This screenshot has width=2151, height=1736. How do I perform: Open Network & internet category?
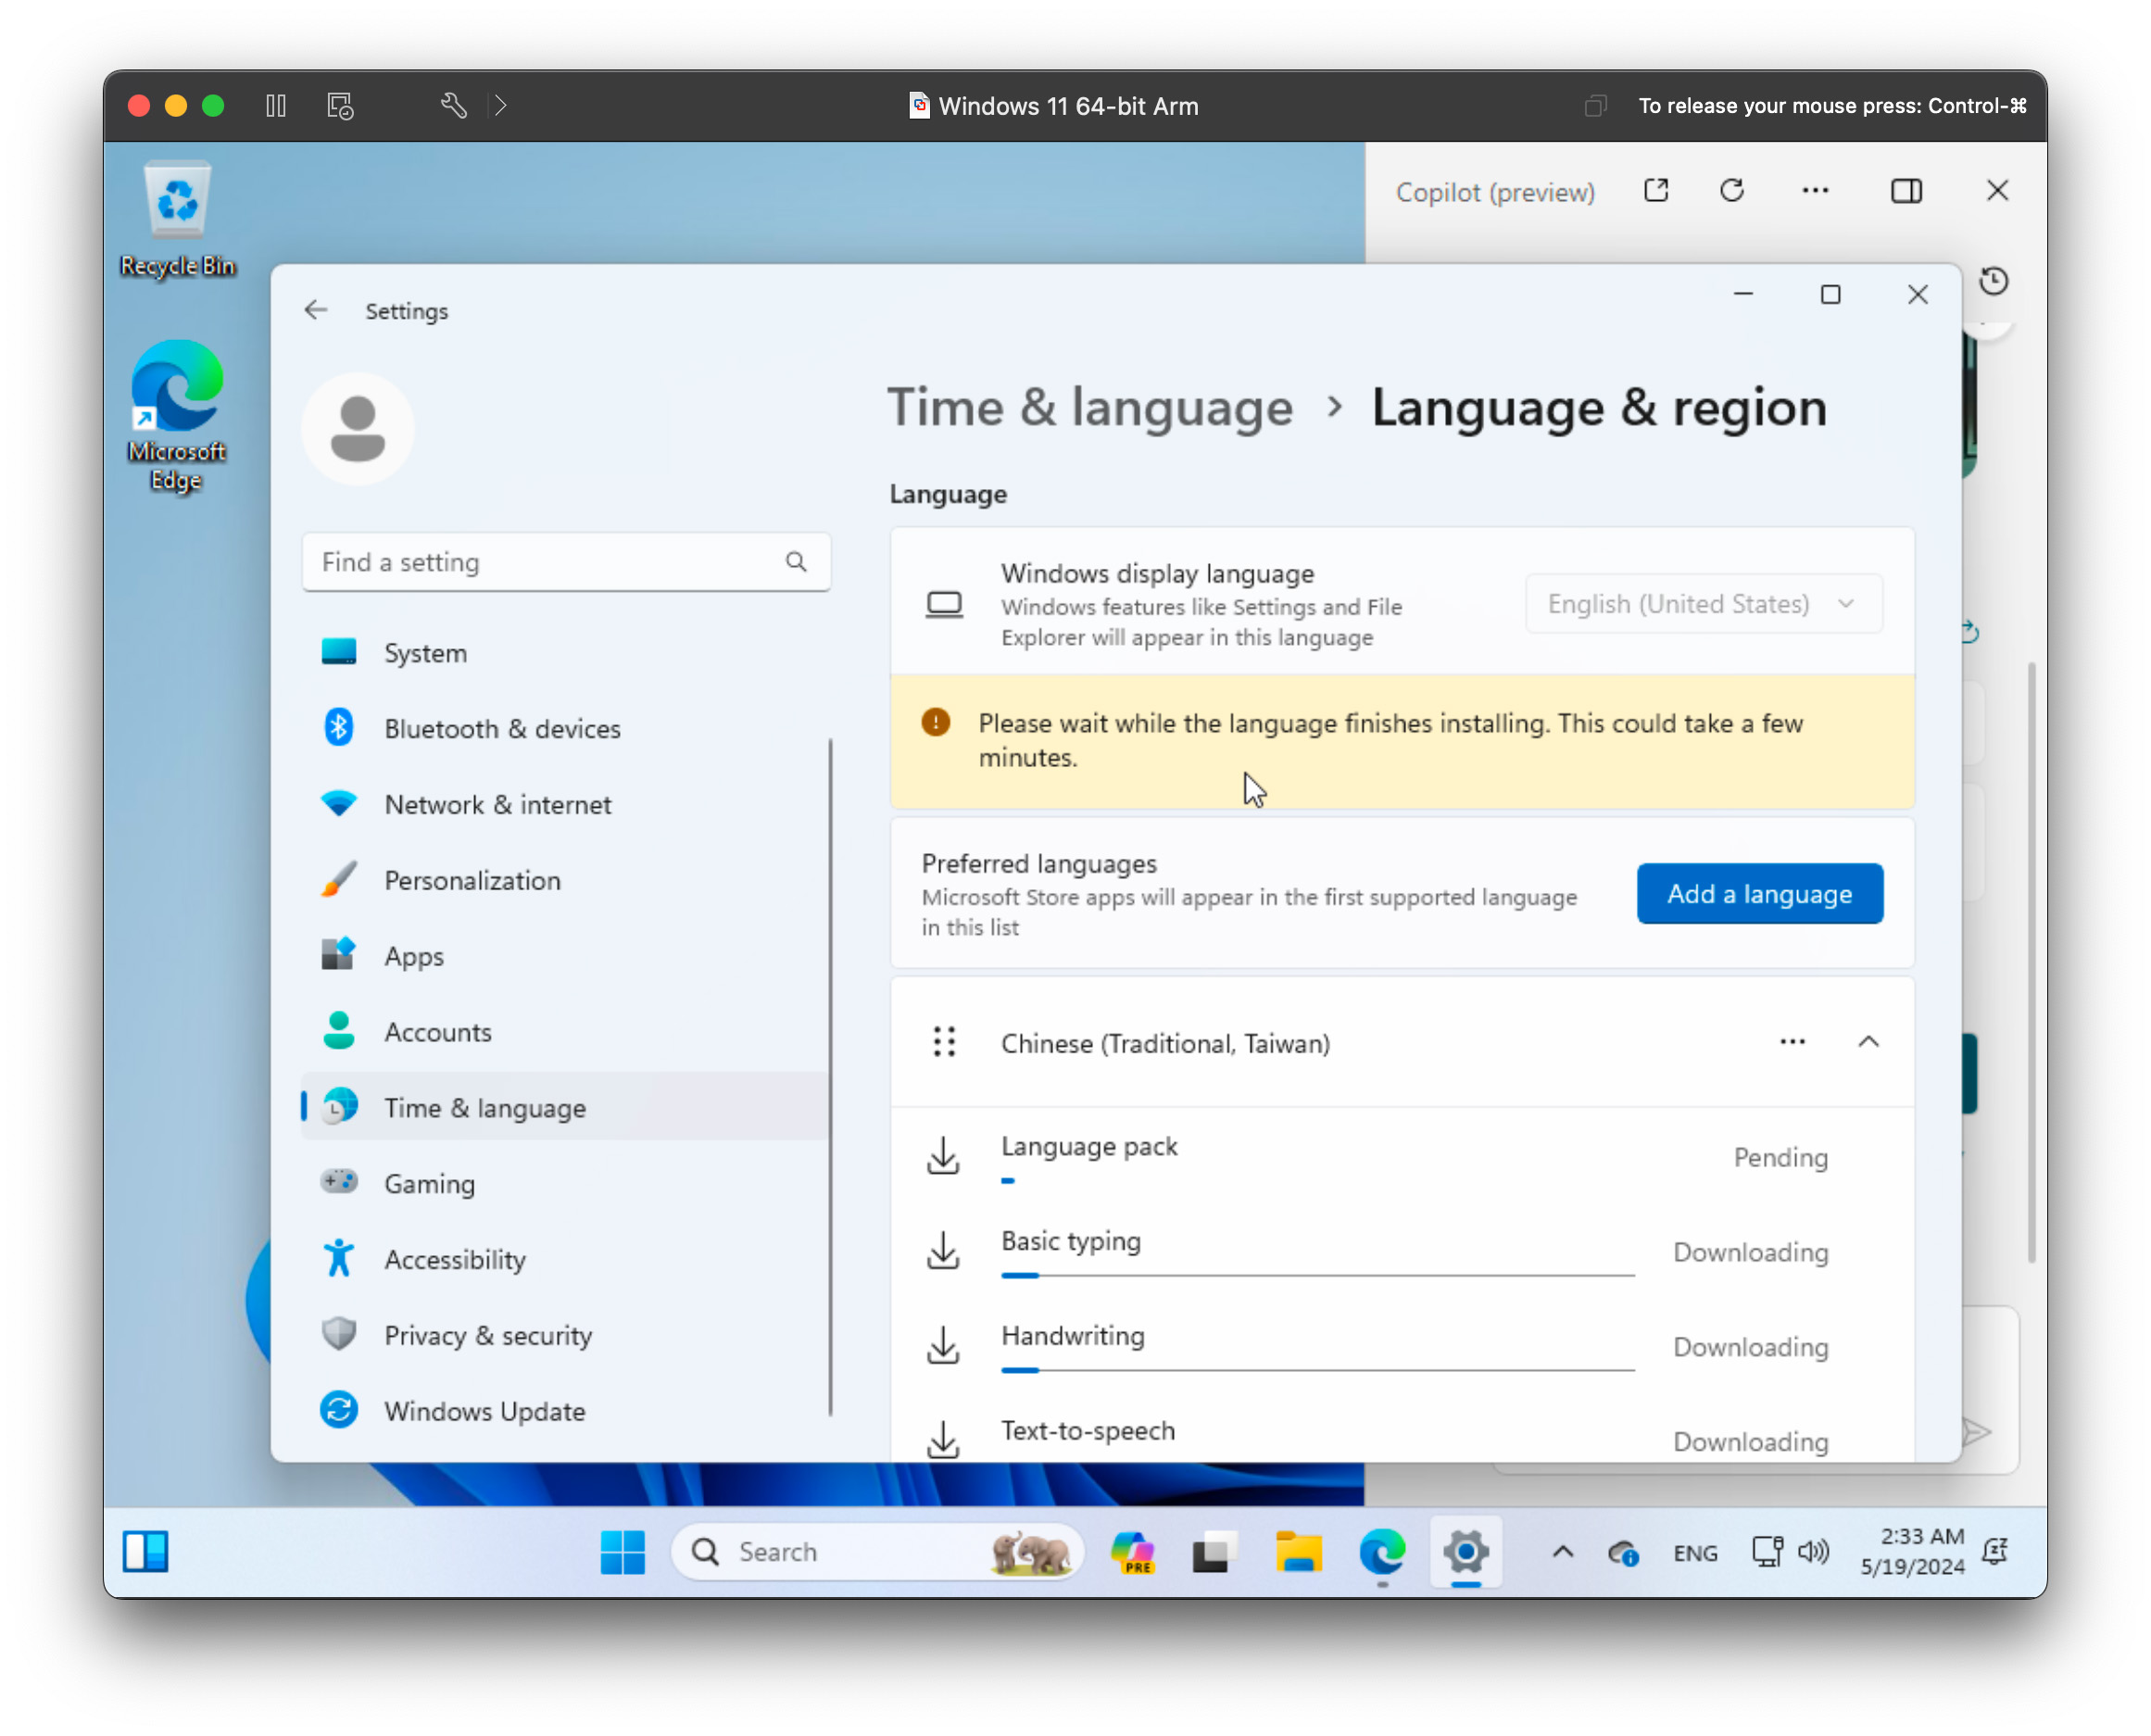[564, 805]
